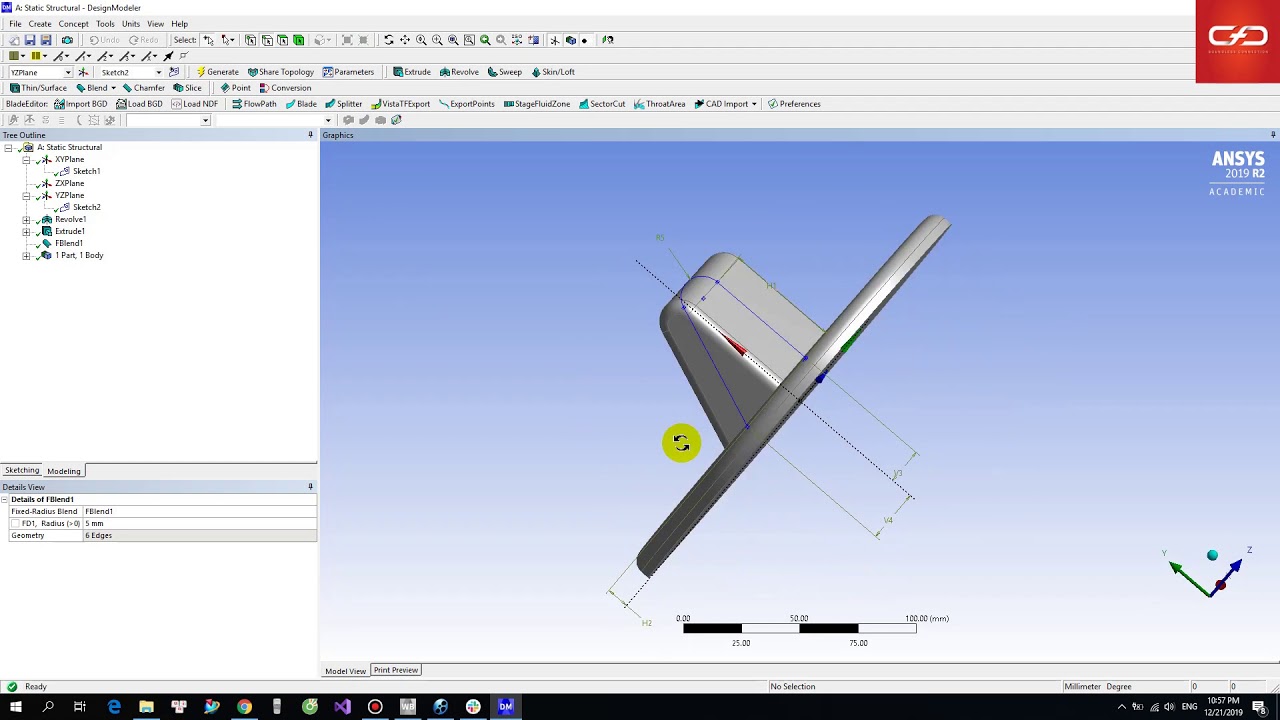Image resolution: width=1280 pixels, height=720 pixels.
Task: Select the Skin/Loft tool
Action: click(x=553, y=72)
